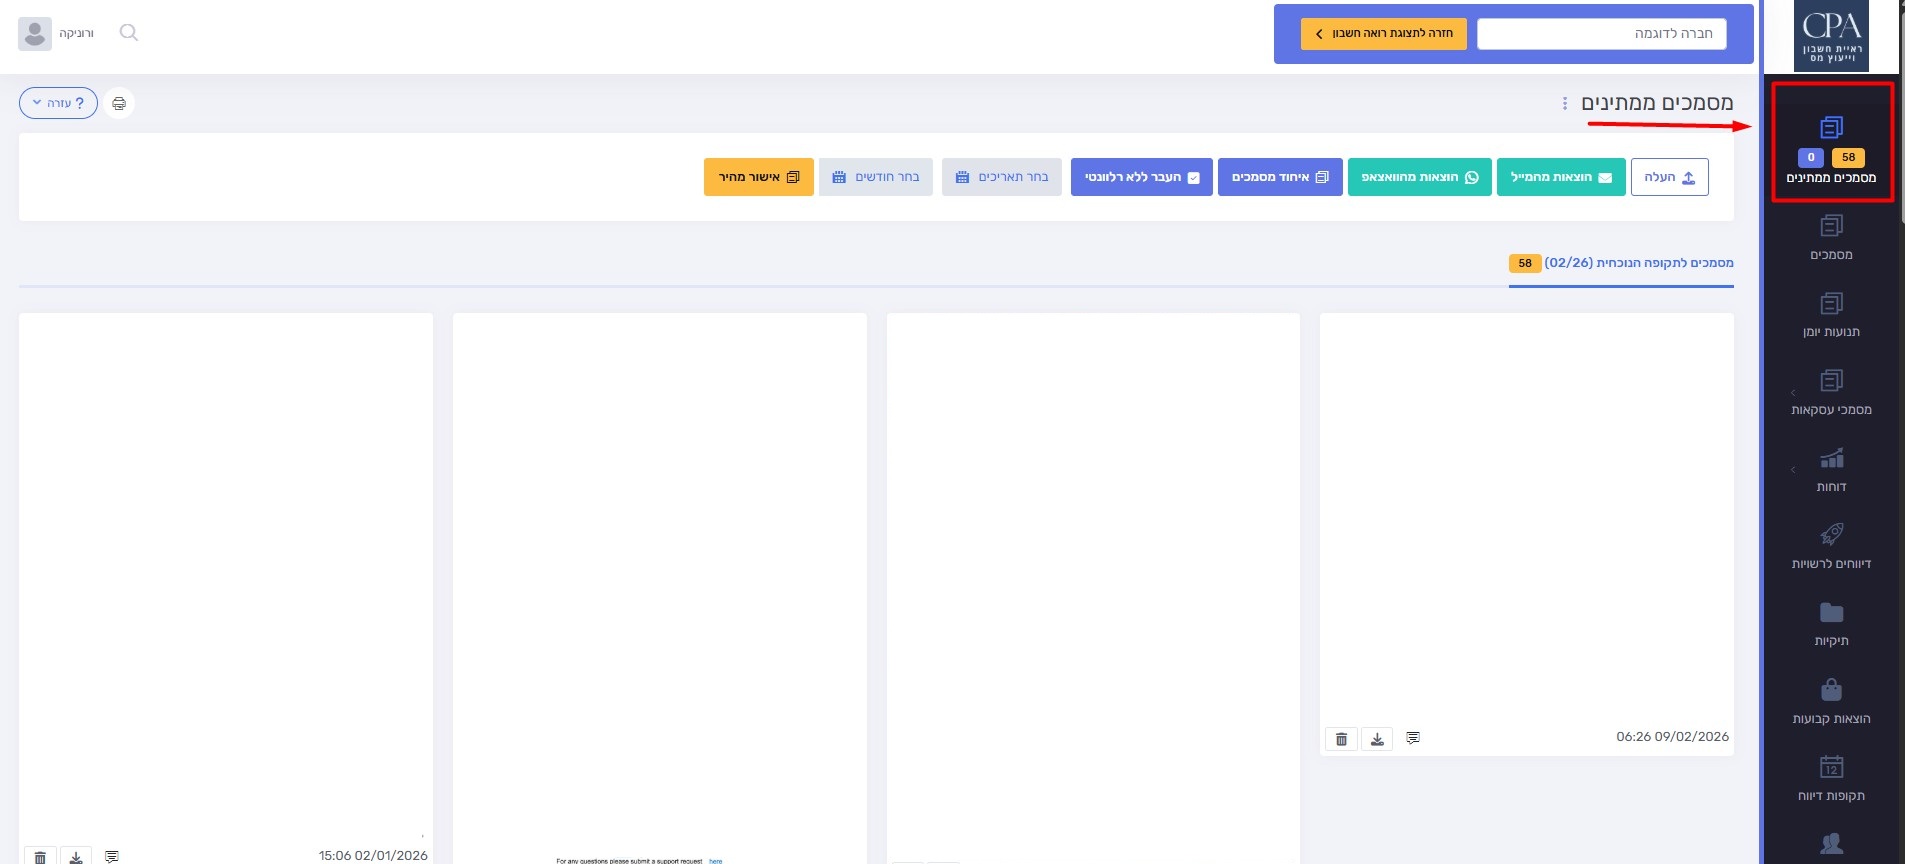
Task: Download the document dated 09/02/2026
Action: point(1377,739)
